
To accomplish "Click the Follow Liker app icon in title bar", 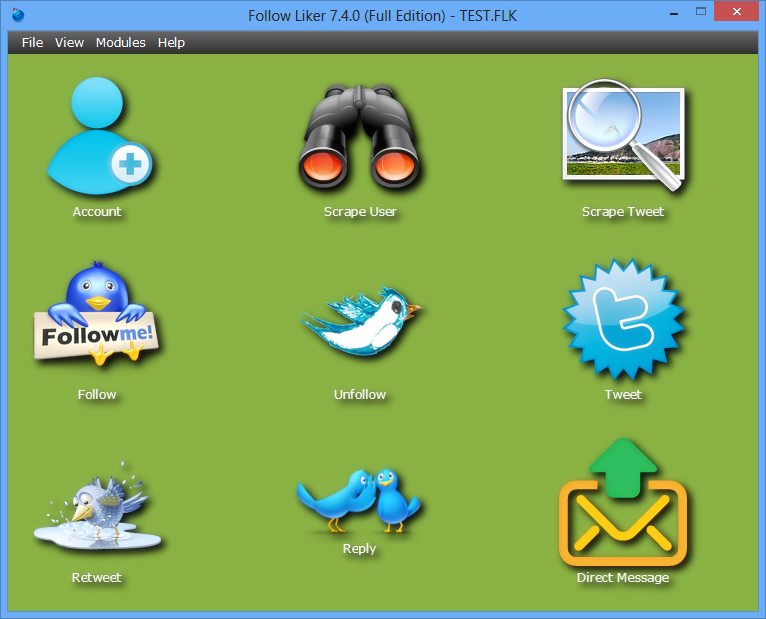I will click(x=18, y=15).
